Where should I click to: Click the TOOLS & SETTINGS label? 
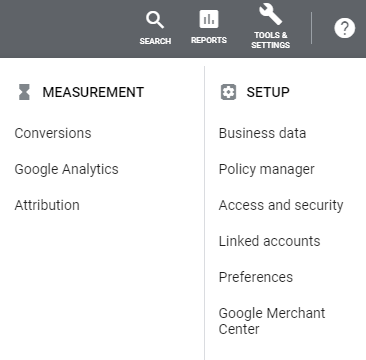271,40
